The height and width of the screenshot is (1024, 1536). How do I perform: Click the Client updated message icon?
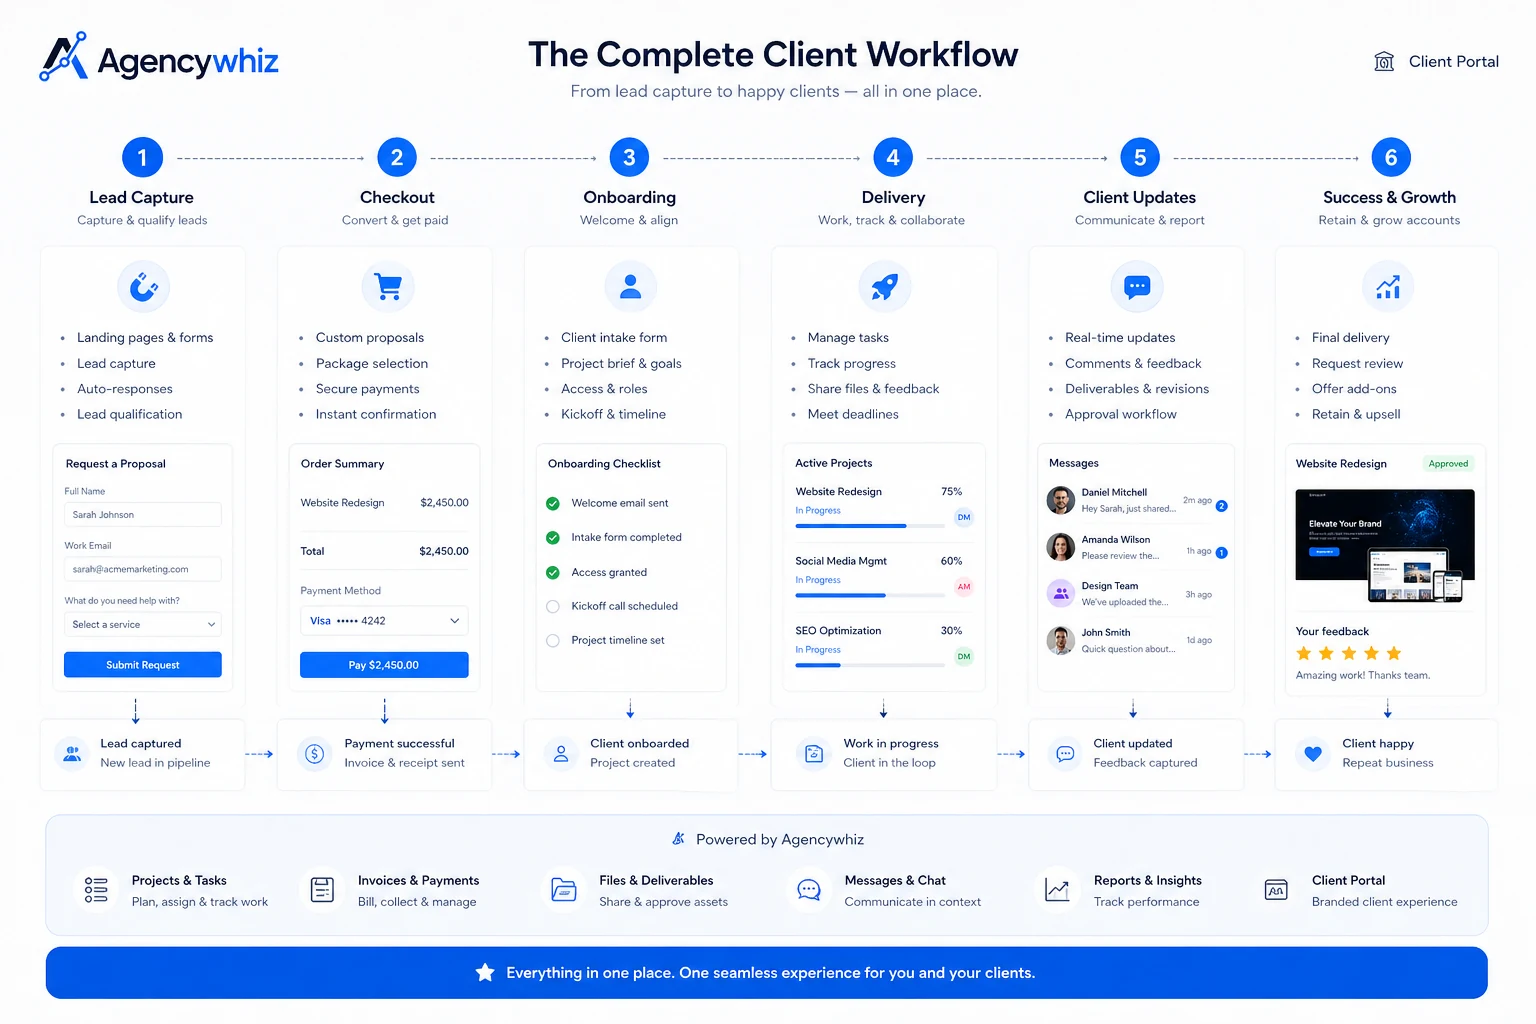click(1065, 754)
